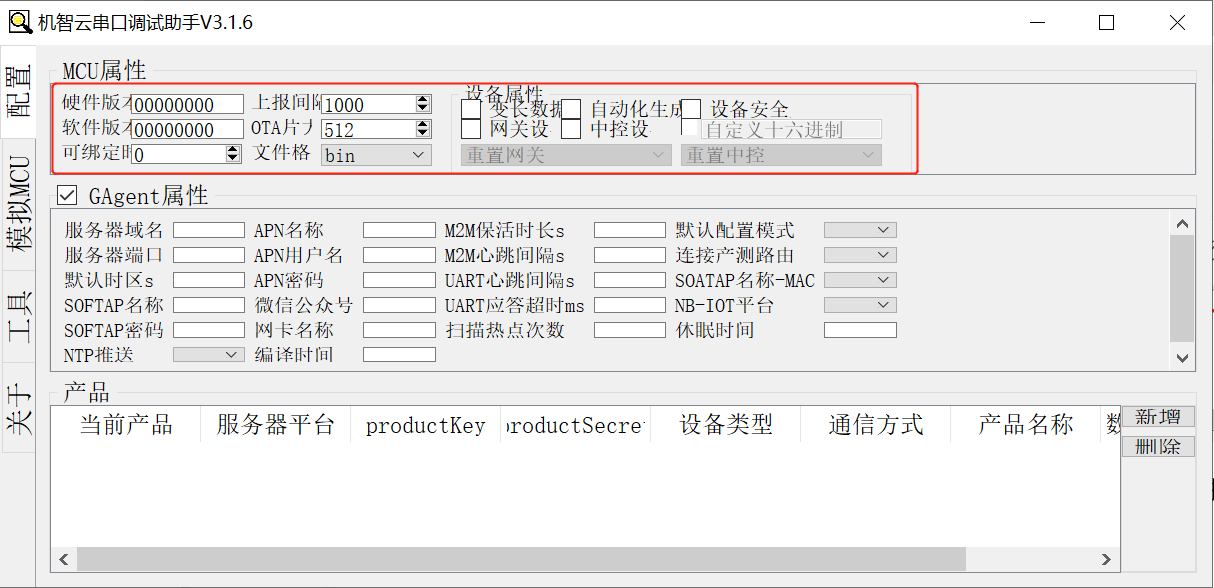
Task: Uncheck the GAgent属性 checkbox
Action: coord(68,195)
